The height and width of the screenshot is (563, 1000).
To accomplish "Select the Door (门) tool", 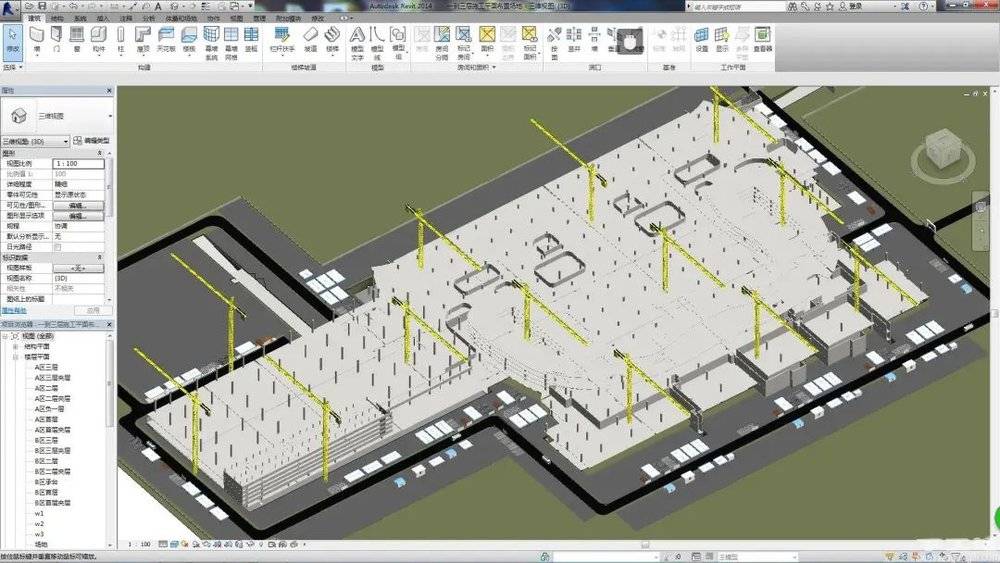I will coord(56,40).
